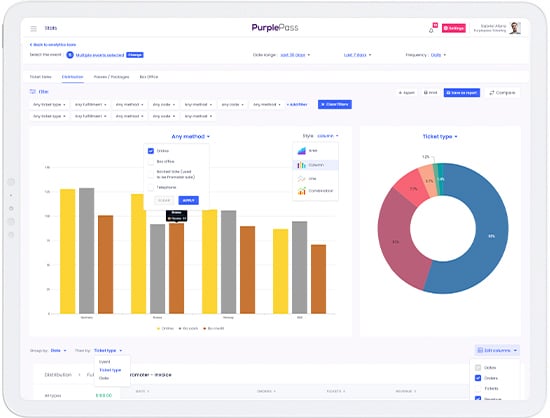Click the Distribution breadcrumb in table header
Screen dimensions: 550x418
(x=58, y=375)
